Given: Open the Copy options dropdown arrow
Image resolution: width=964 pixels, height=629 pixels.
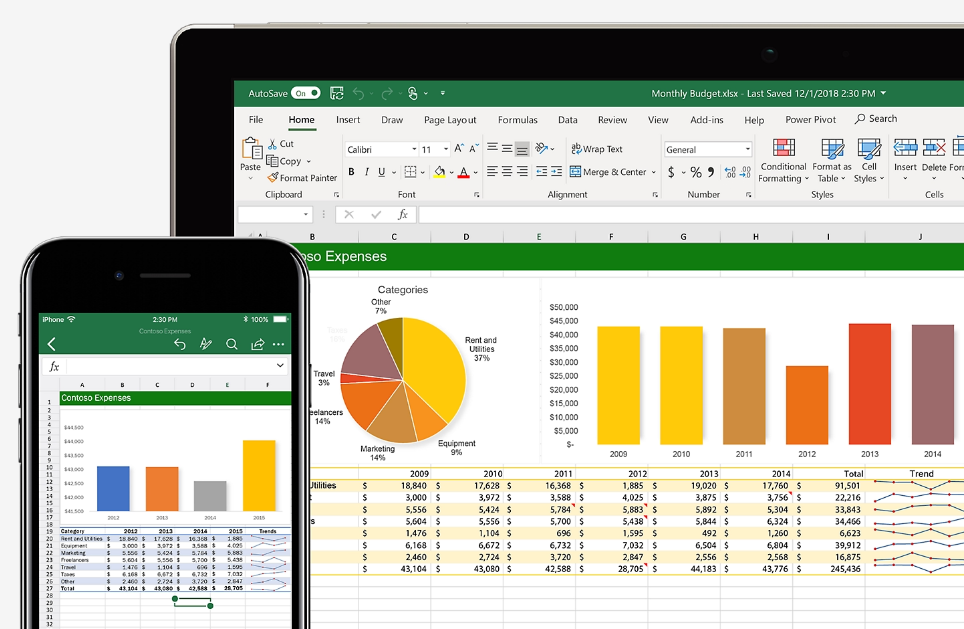Looking at the screenshot, I should click(309, 162).
